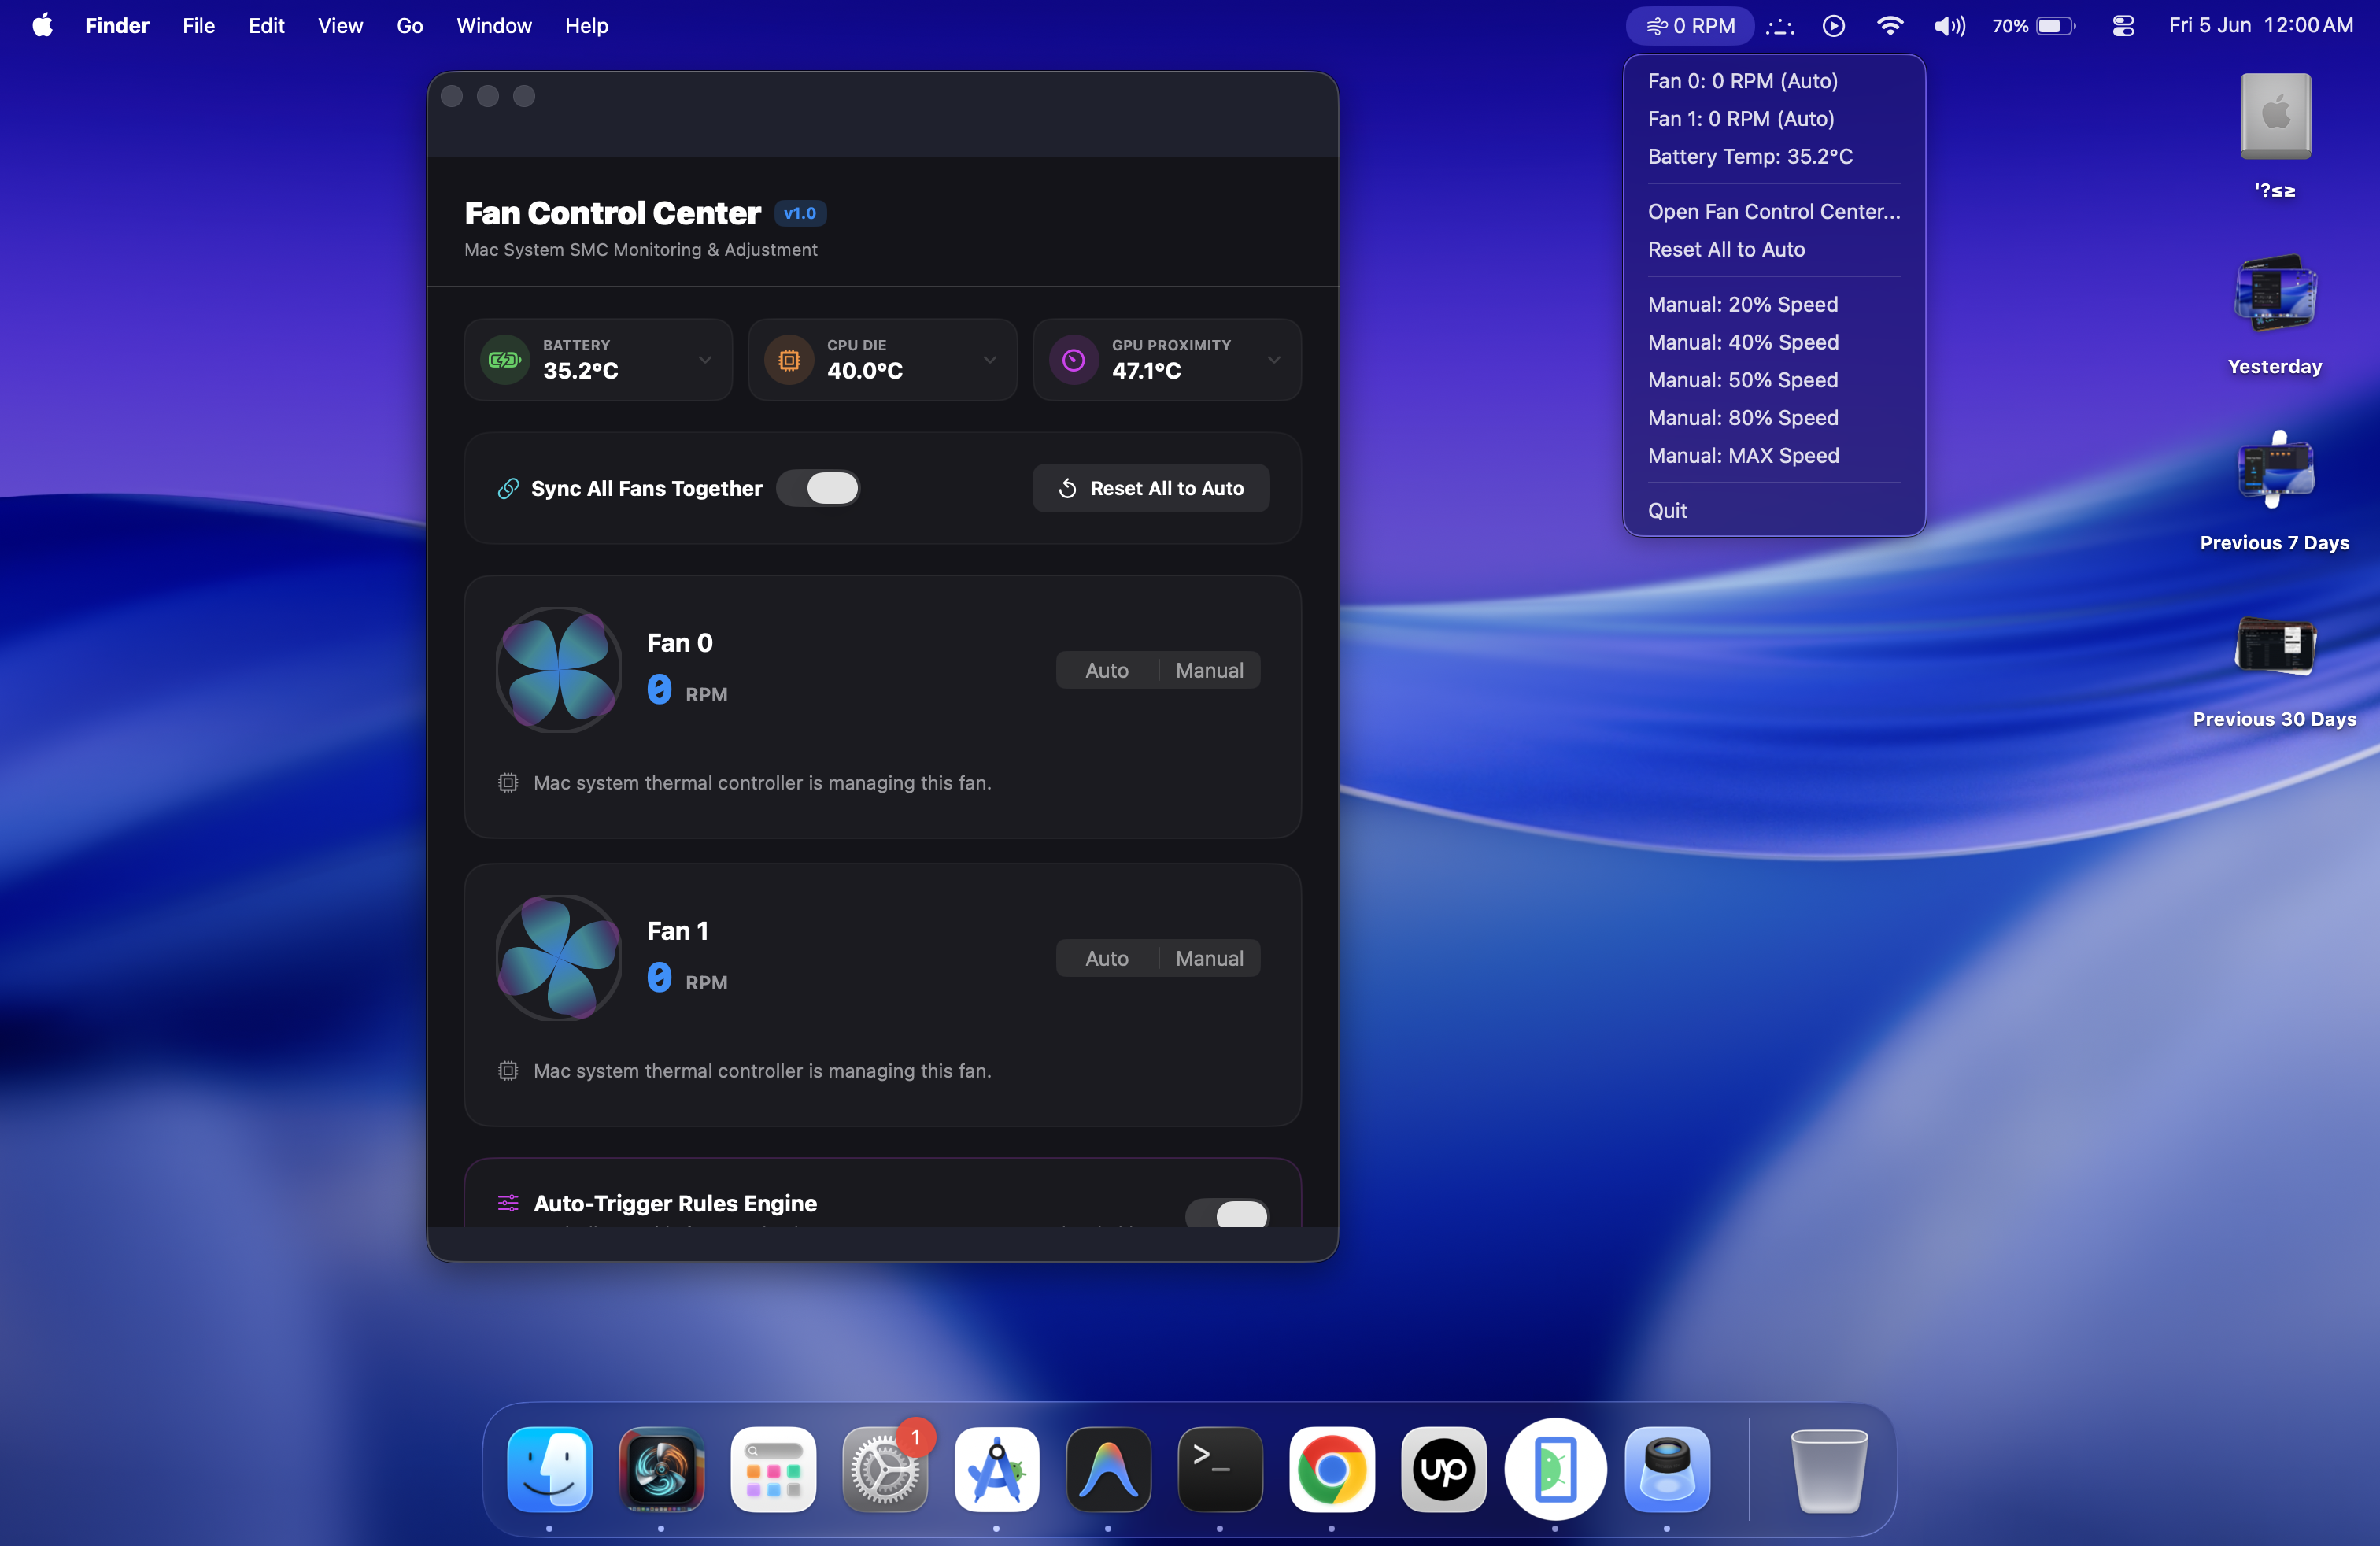
Task: Click the Fan 0 spinning fan graphic
Action: pos(559,669)
